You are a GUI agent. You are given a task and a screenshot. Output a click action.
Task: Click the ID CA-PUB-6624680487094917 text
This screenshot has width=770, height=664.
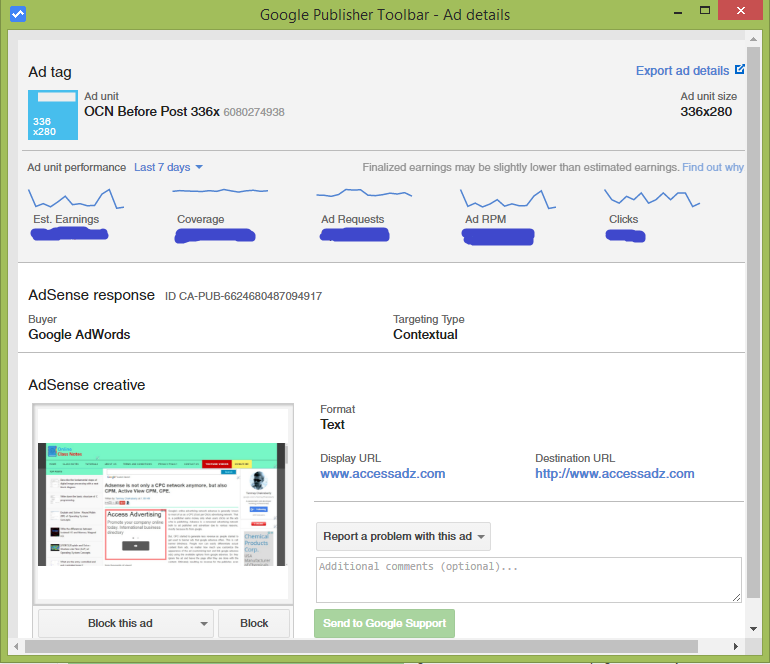pyautogui.click(x=243, y=296)
